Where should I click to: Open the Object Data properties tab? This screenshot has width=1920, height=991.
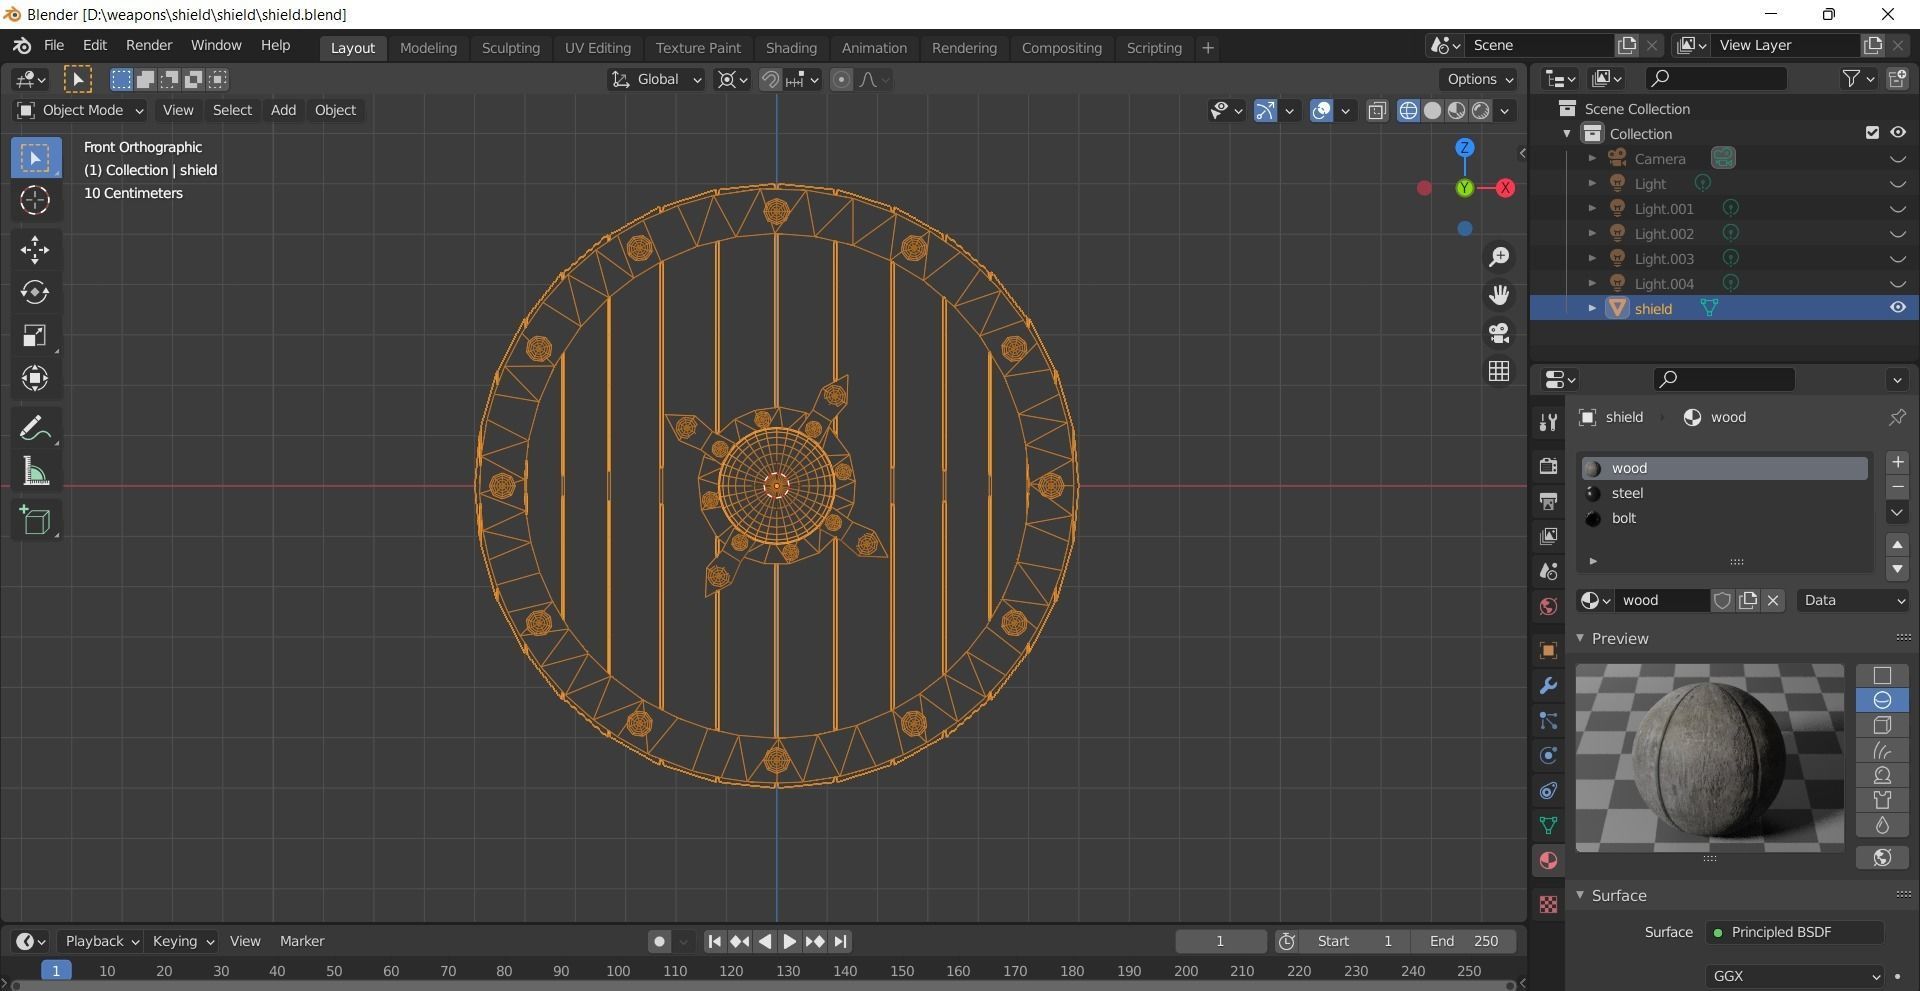click(x=1548, y=826)
